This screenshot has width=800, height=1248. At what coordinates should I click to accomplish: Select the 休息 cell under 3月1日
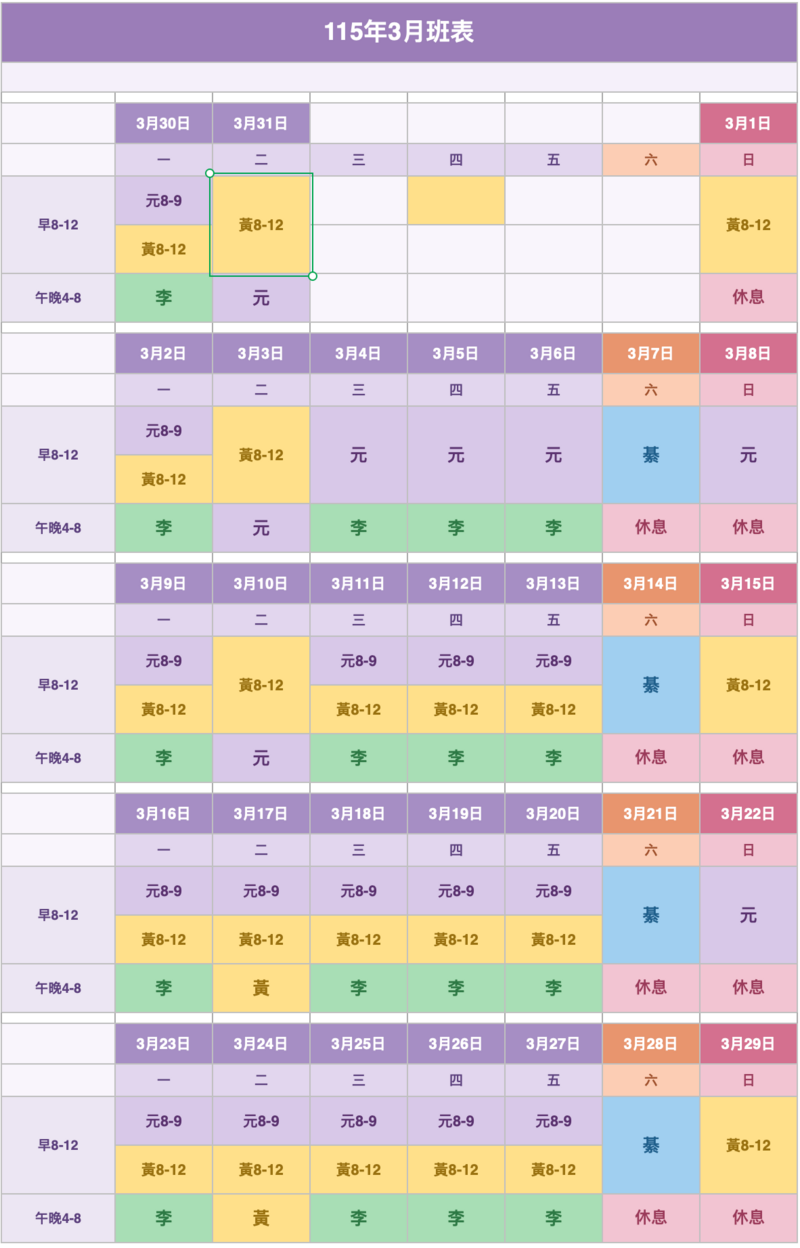(748, 297)
